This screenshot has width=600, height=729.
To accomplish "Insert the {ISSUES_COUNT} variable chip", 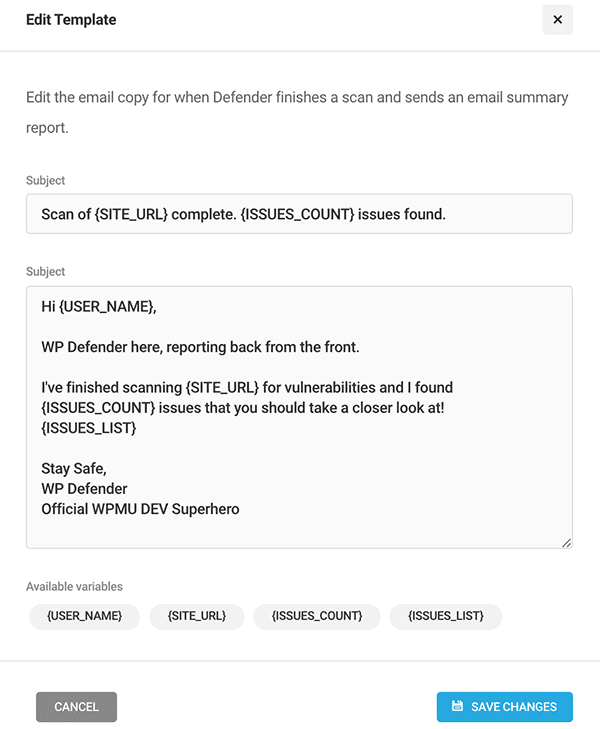I will point(316,616).
